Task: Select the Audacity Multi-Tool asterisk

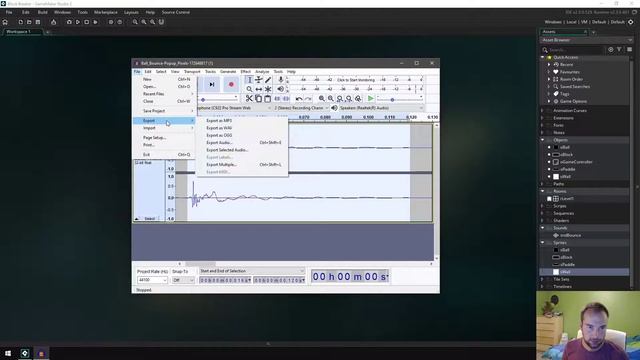Action: (x=268, y=89)
